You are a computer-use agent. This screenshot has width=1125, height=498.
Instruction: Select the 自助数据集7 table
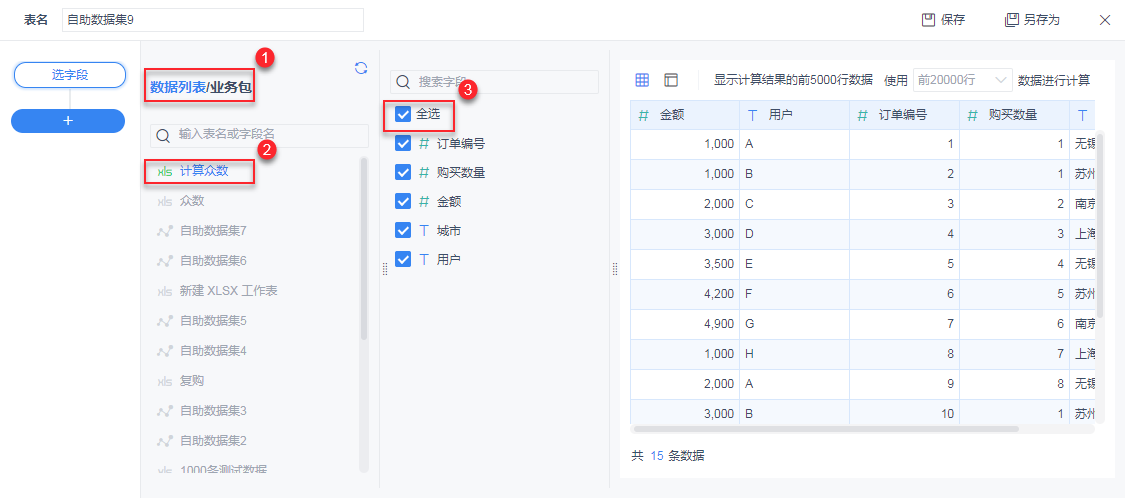click(212, 231)
